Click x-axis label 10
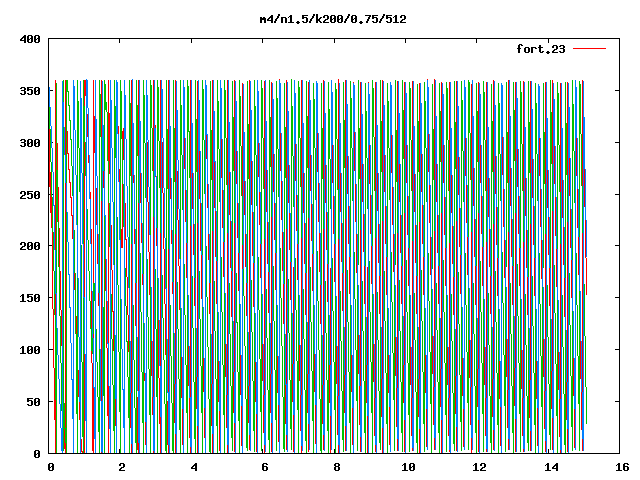 click(x=408, y=467)
